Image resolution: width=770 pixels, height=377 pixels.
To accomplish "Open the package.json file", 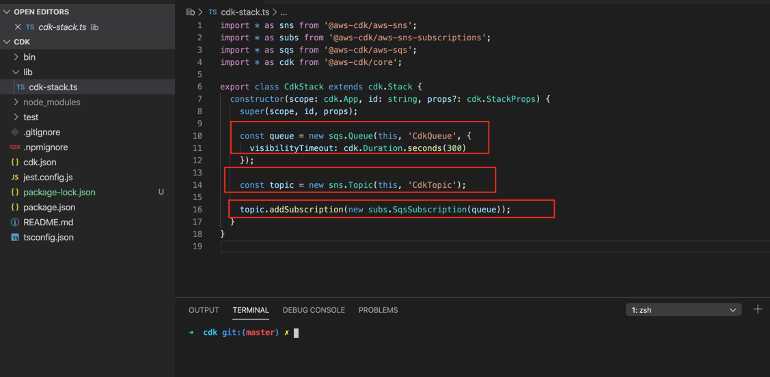I will [x=49, y=207].
